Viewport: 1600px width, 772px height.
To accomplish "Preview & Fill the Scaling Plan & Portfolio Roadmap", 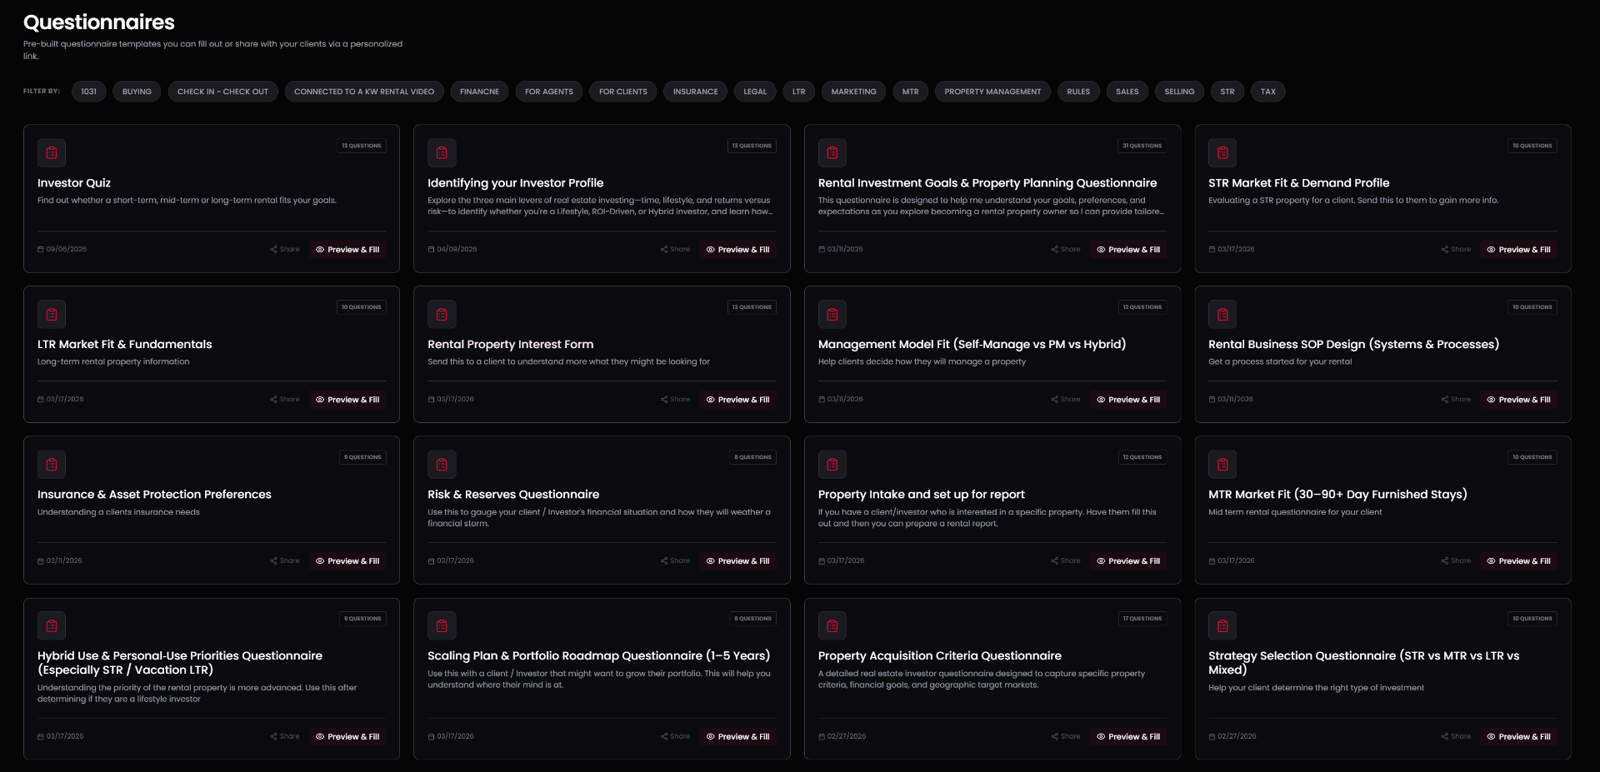I will (x=738, y=737).
